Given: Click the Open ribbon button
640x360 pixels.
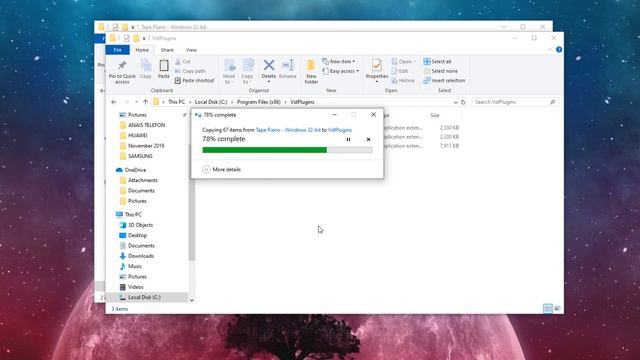Looking at the screenshot, I should coord(403,61).
